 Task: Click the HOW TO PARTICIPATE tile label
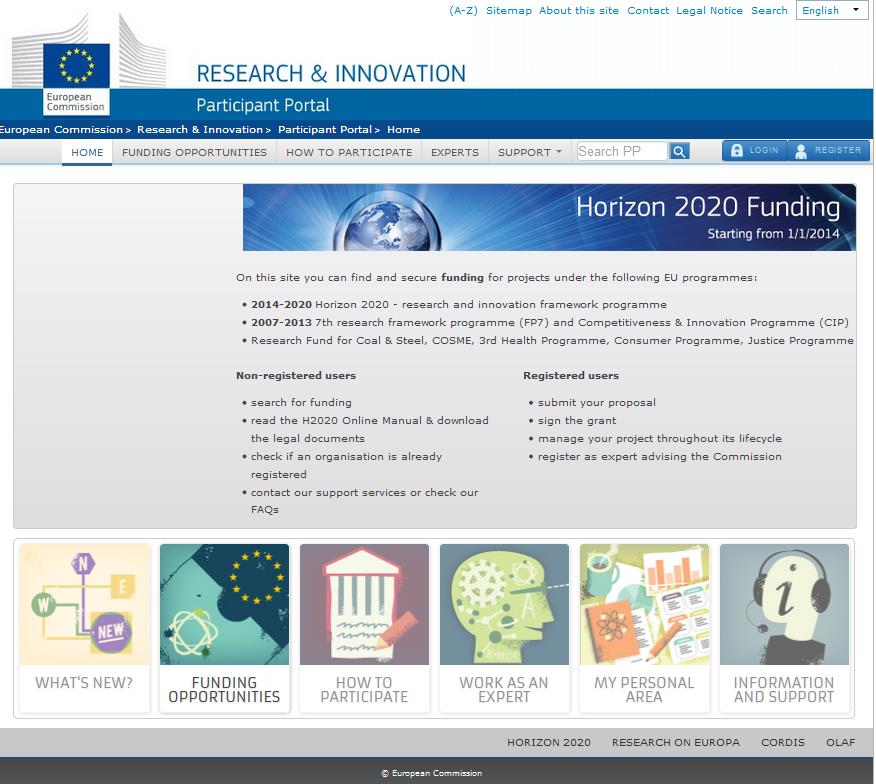pos(364,690)
